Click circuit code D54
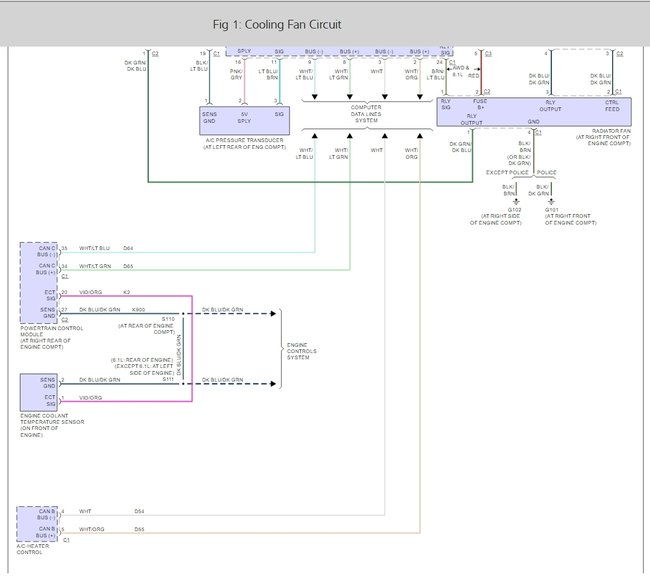 (139, 512)
